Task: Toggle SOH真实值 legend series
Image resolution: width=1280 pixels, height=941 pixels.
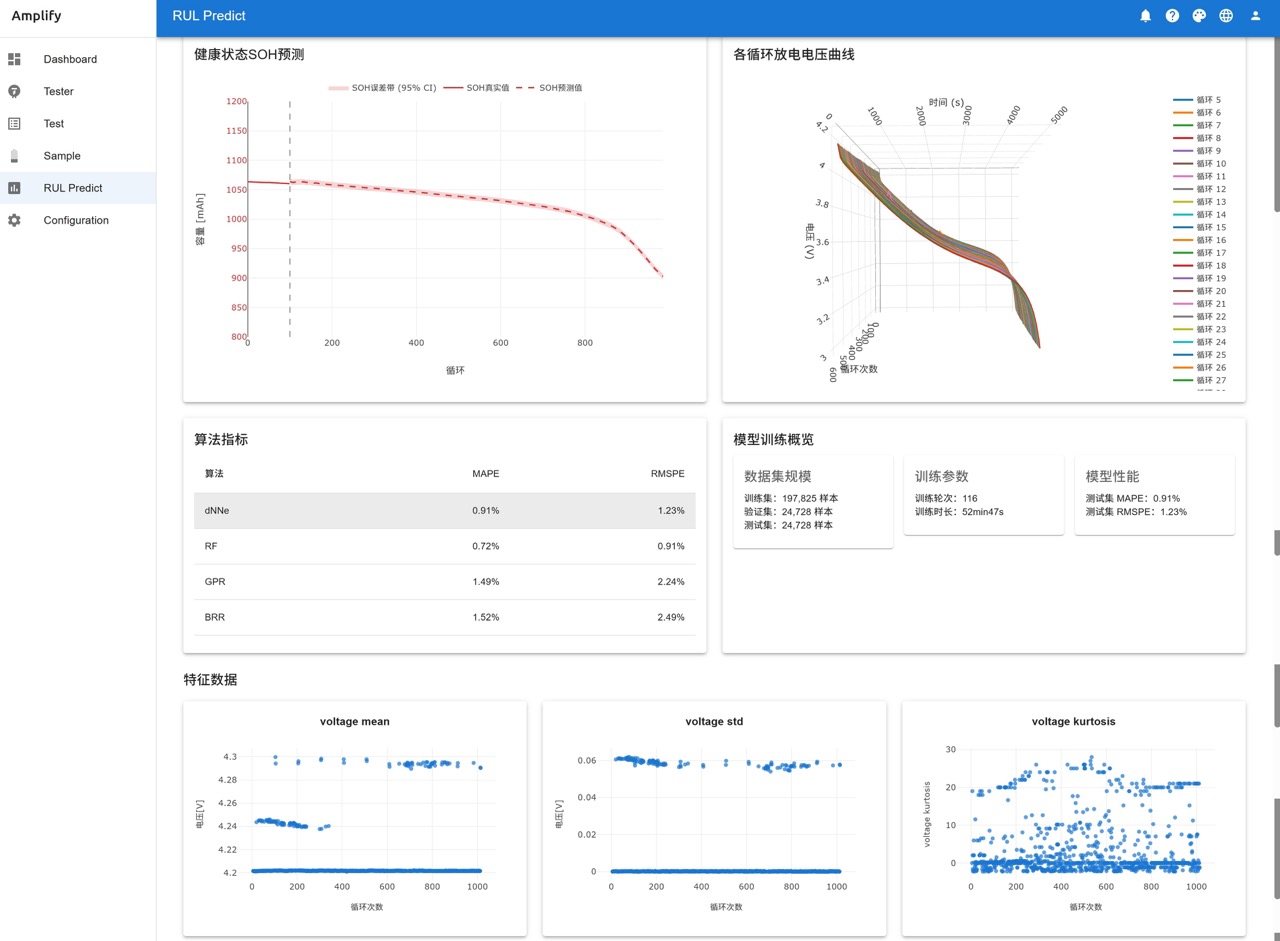Action: 477,88
